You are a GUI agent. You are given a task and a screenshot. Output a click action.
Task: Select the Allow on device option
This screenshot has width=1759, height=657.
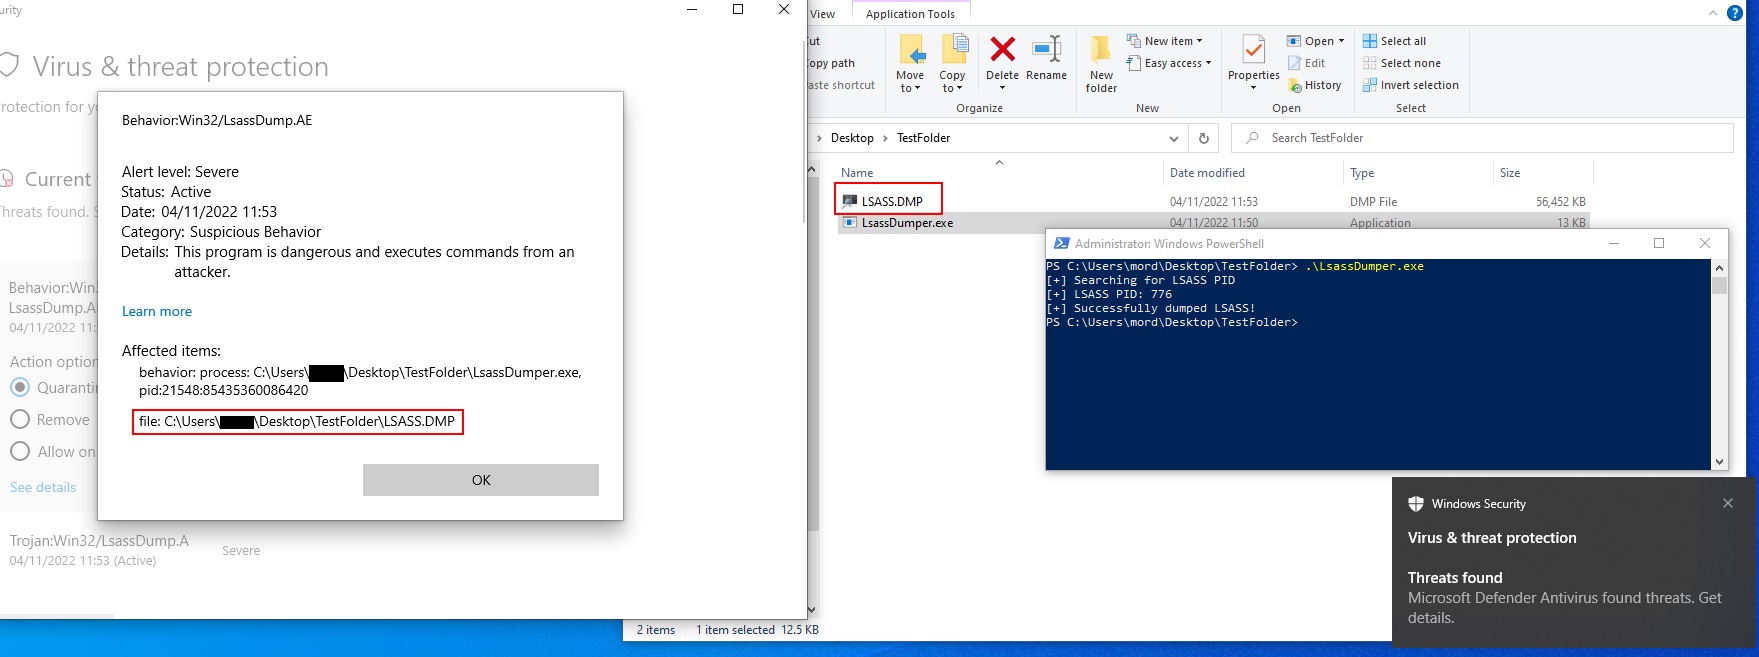(x=20, y=452)
